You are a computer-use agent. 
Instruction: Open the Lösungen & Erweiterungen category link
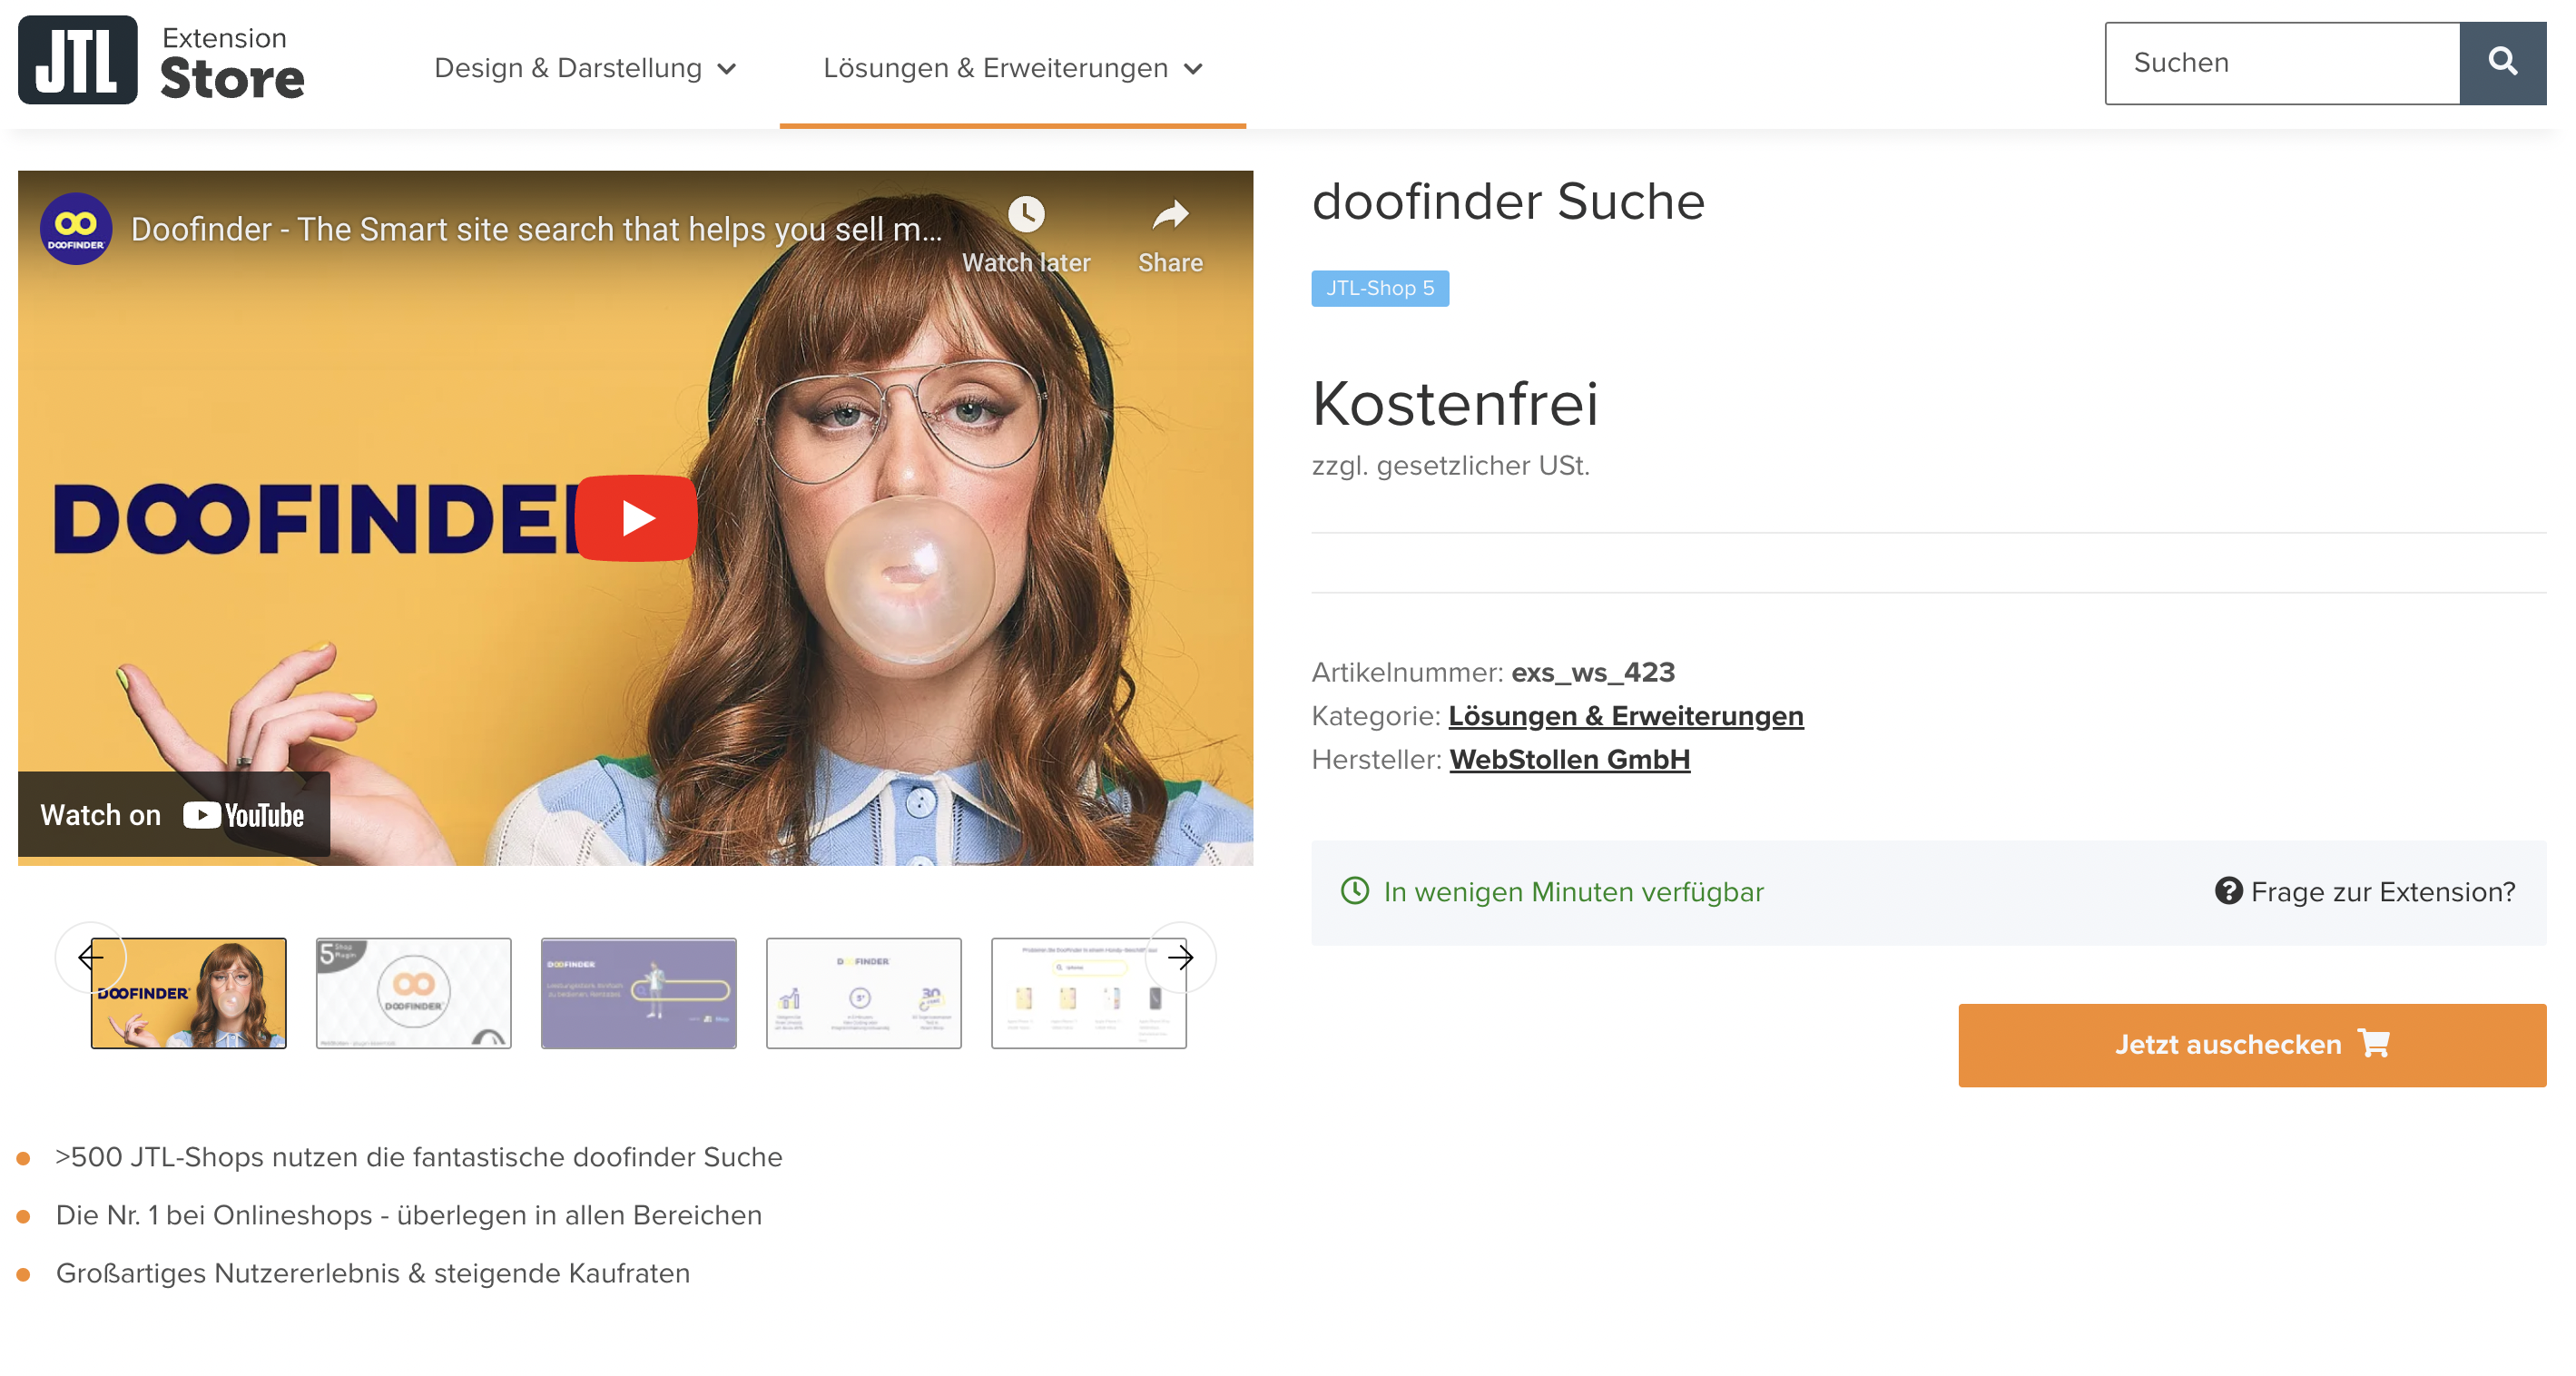[1626, 716]
